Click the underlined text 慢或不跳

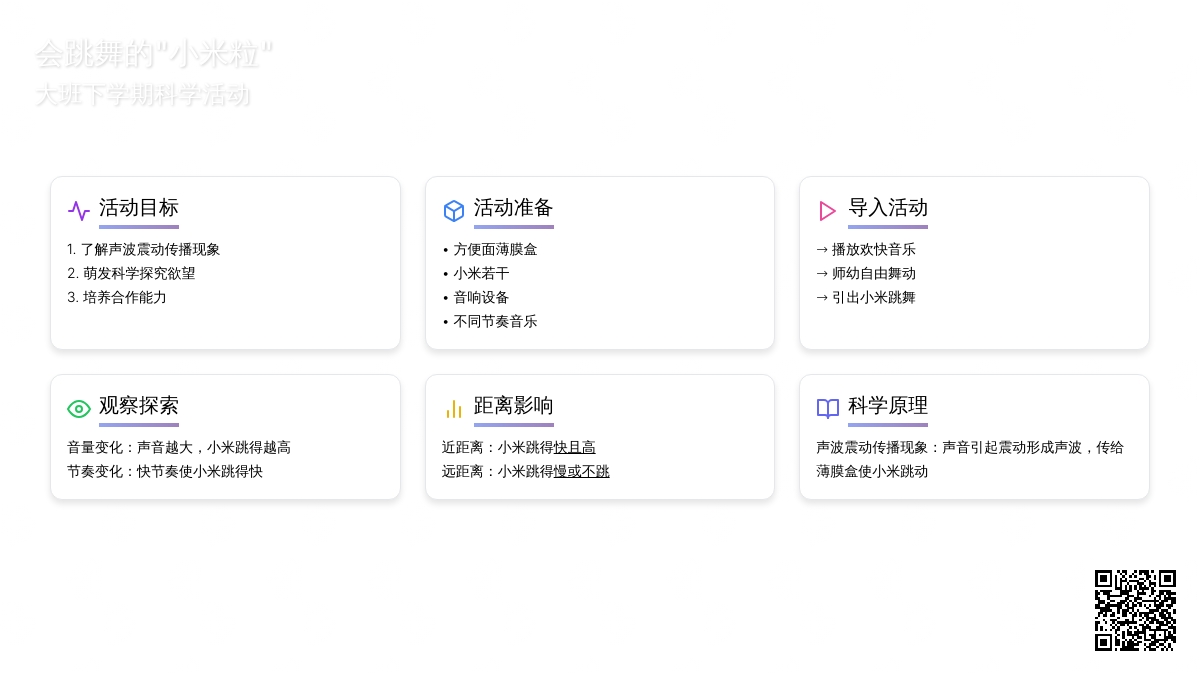[x=582, y=471]
